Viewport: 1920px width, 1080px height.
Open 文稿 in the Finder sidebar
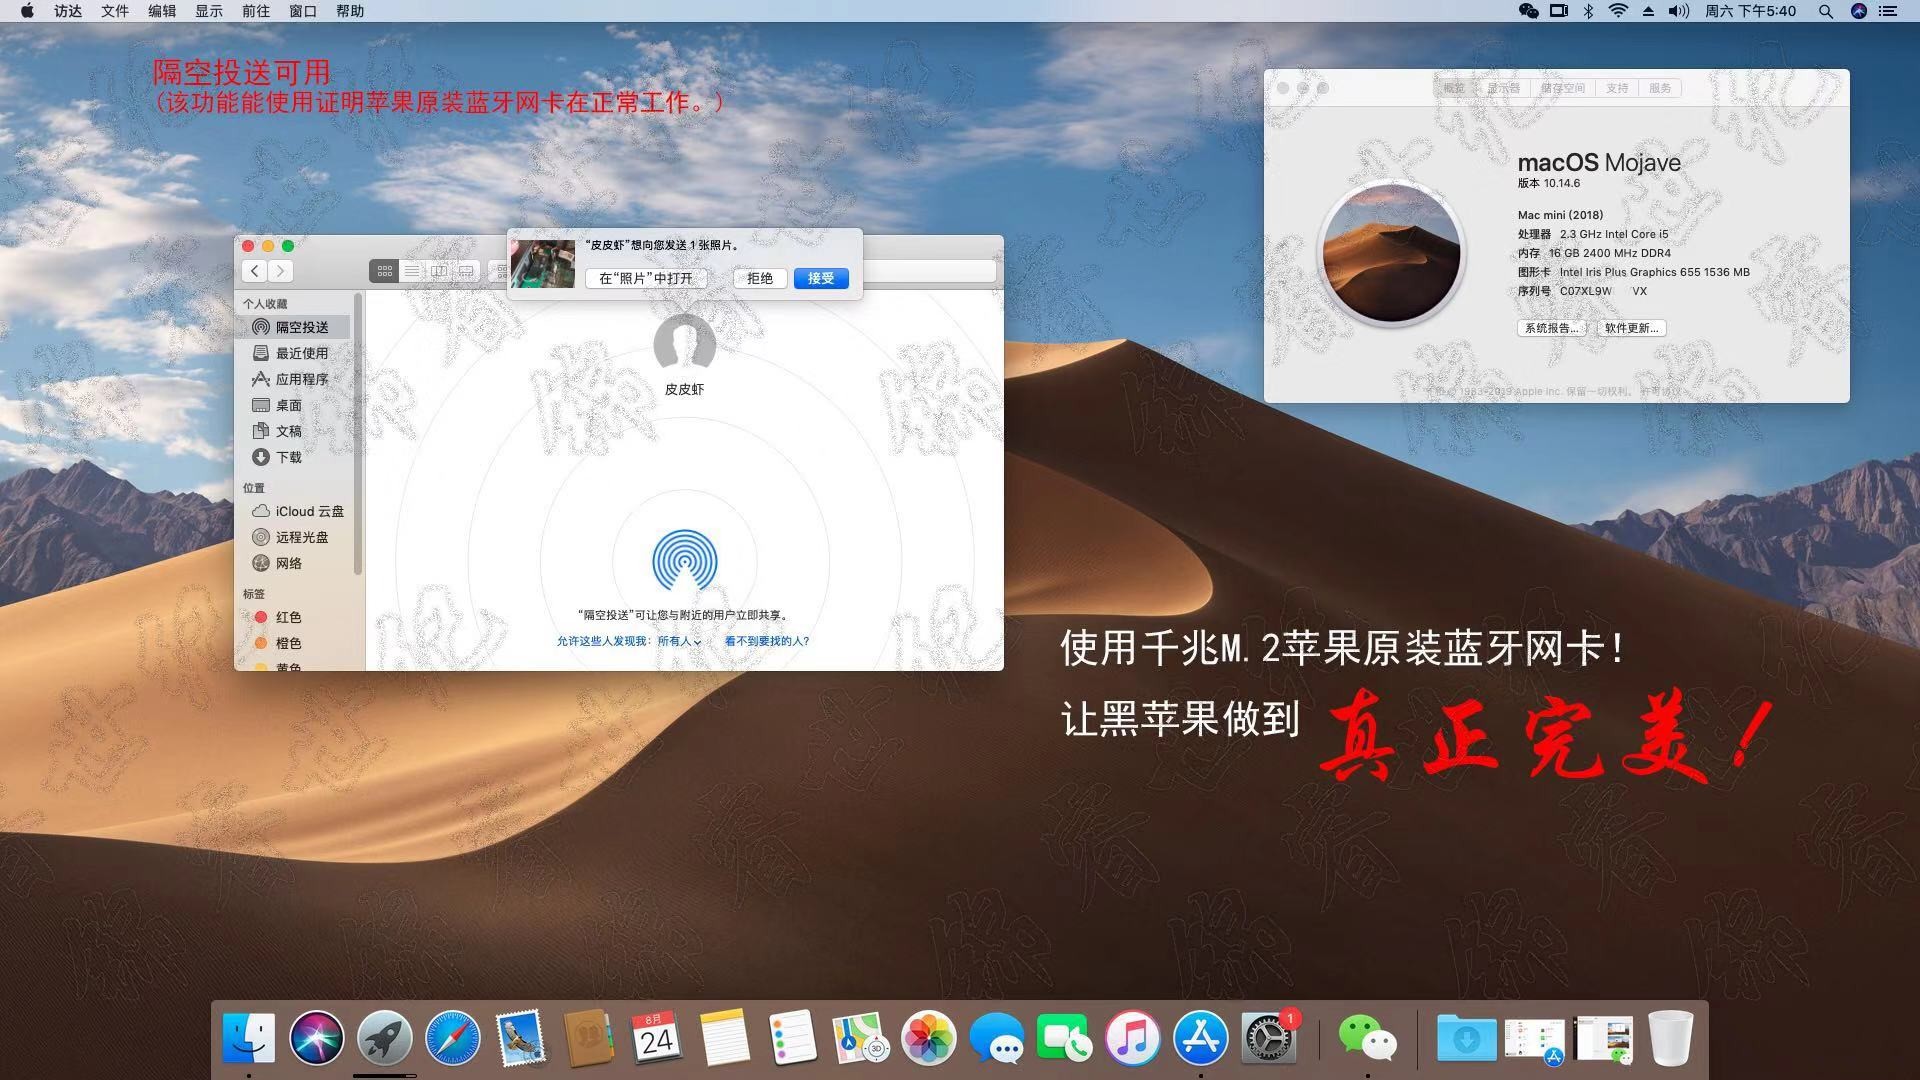[294, 431]
